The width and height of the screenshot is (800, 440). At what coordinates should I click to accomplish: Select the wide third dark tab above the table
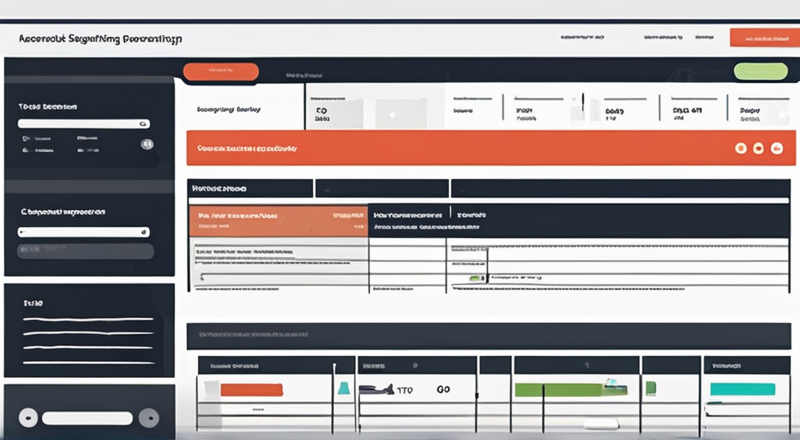[620, 188]
